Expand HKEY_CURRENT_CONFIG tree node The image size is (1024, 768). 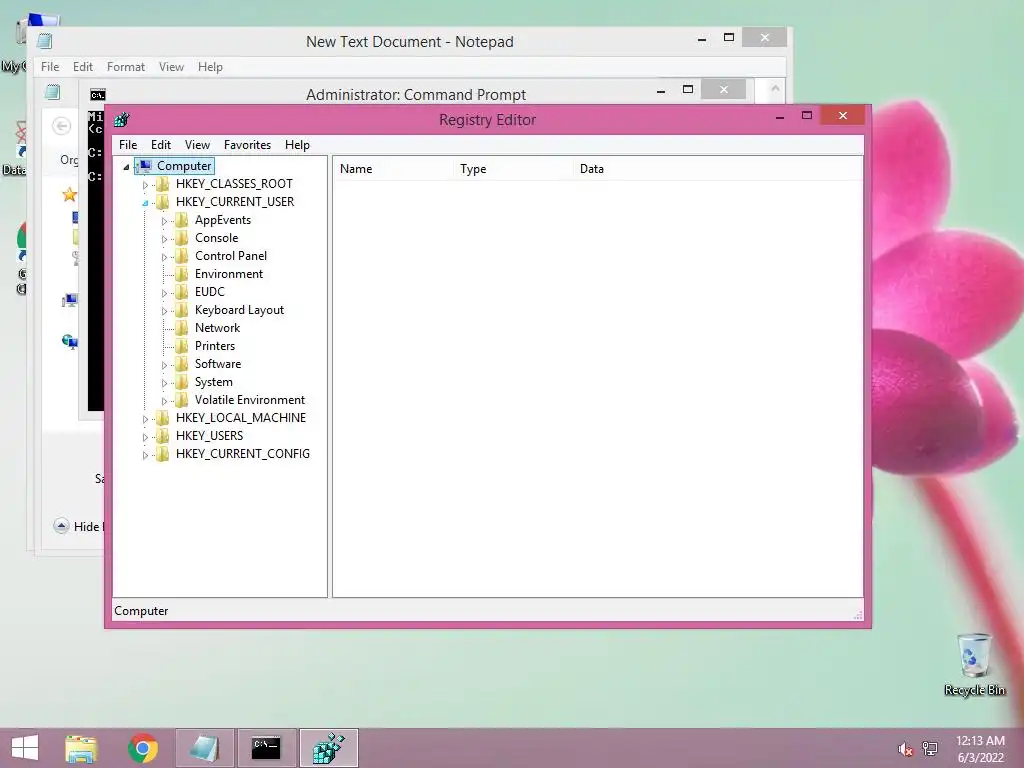point(145,455)
